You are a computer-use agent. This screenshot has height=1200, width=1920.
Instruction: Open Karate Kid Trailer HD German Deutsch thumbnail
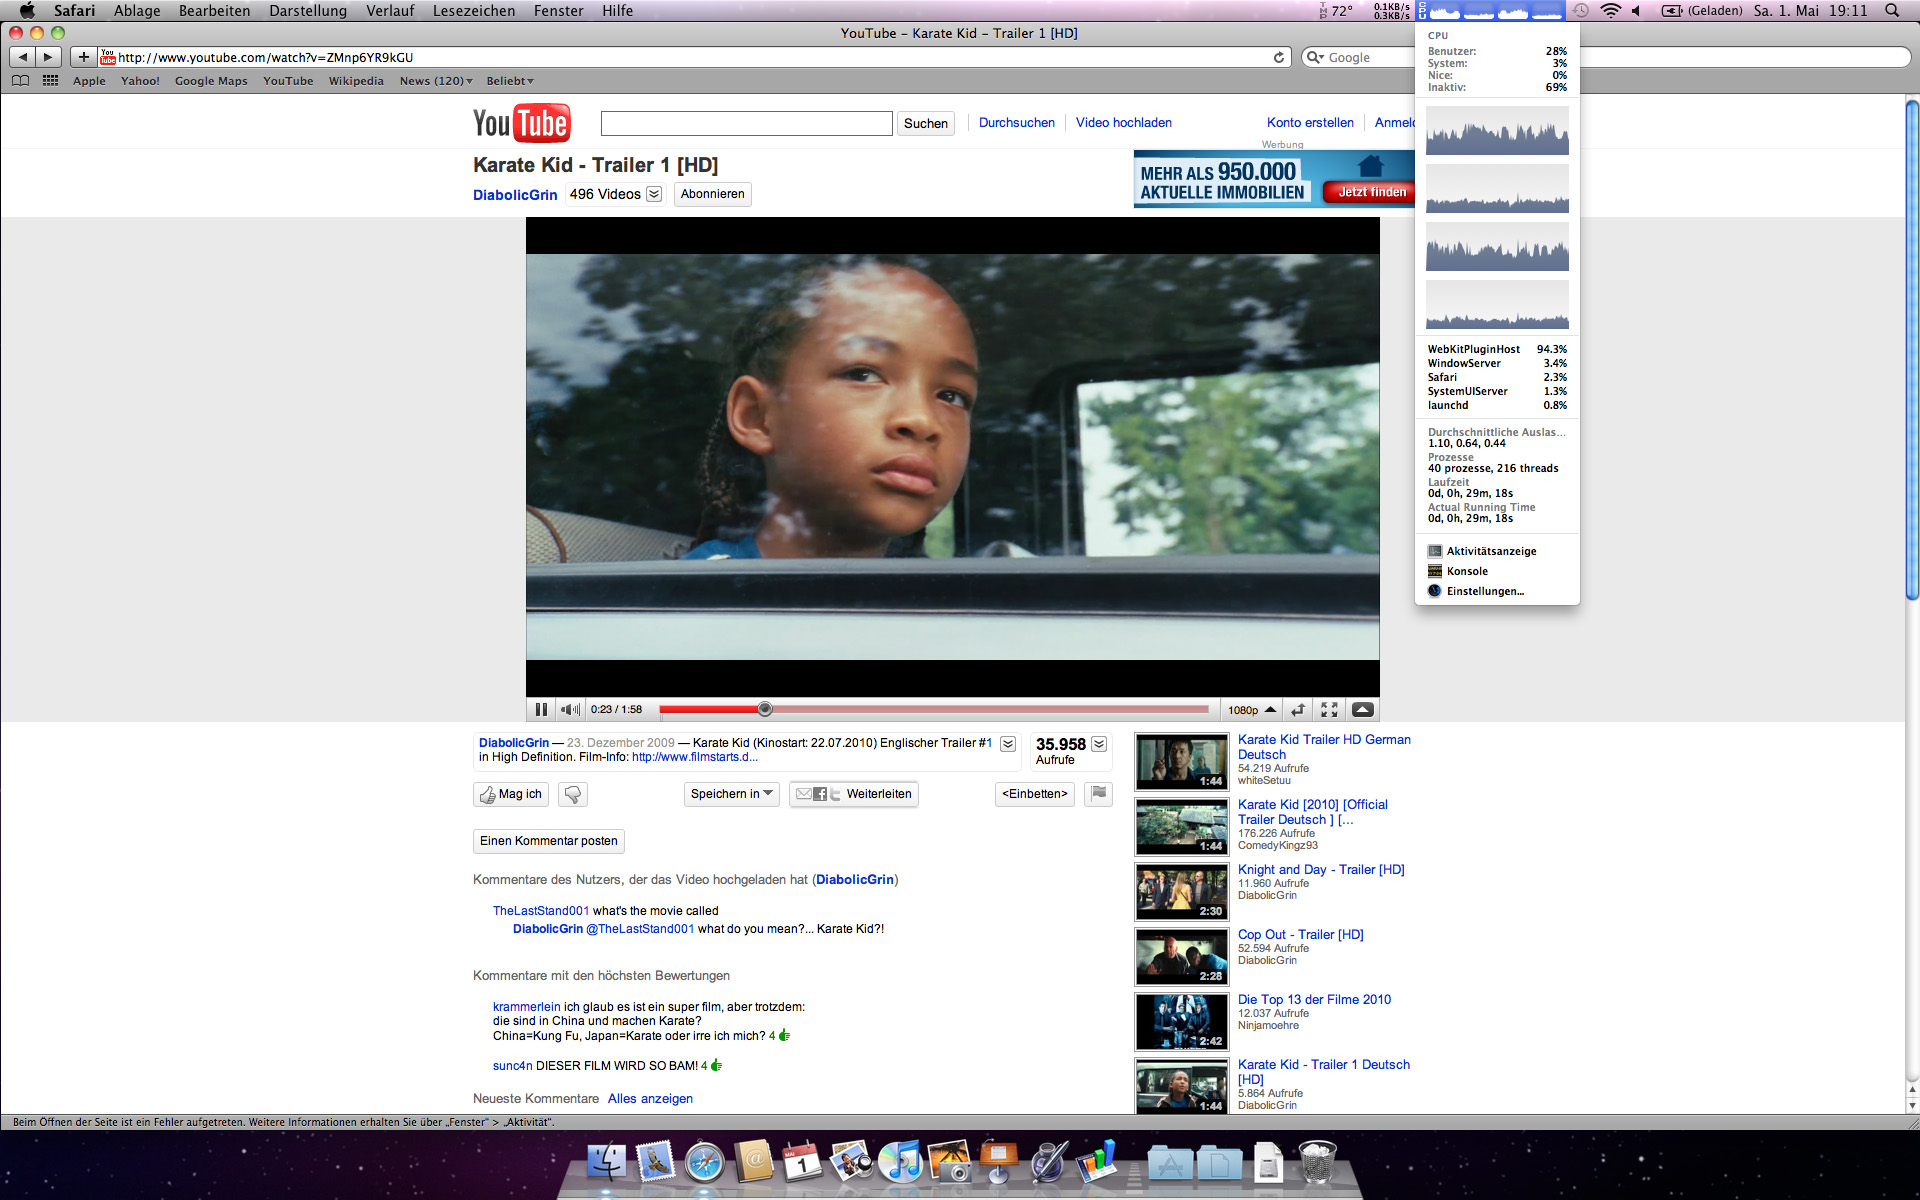coord(1181,761)
